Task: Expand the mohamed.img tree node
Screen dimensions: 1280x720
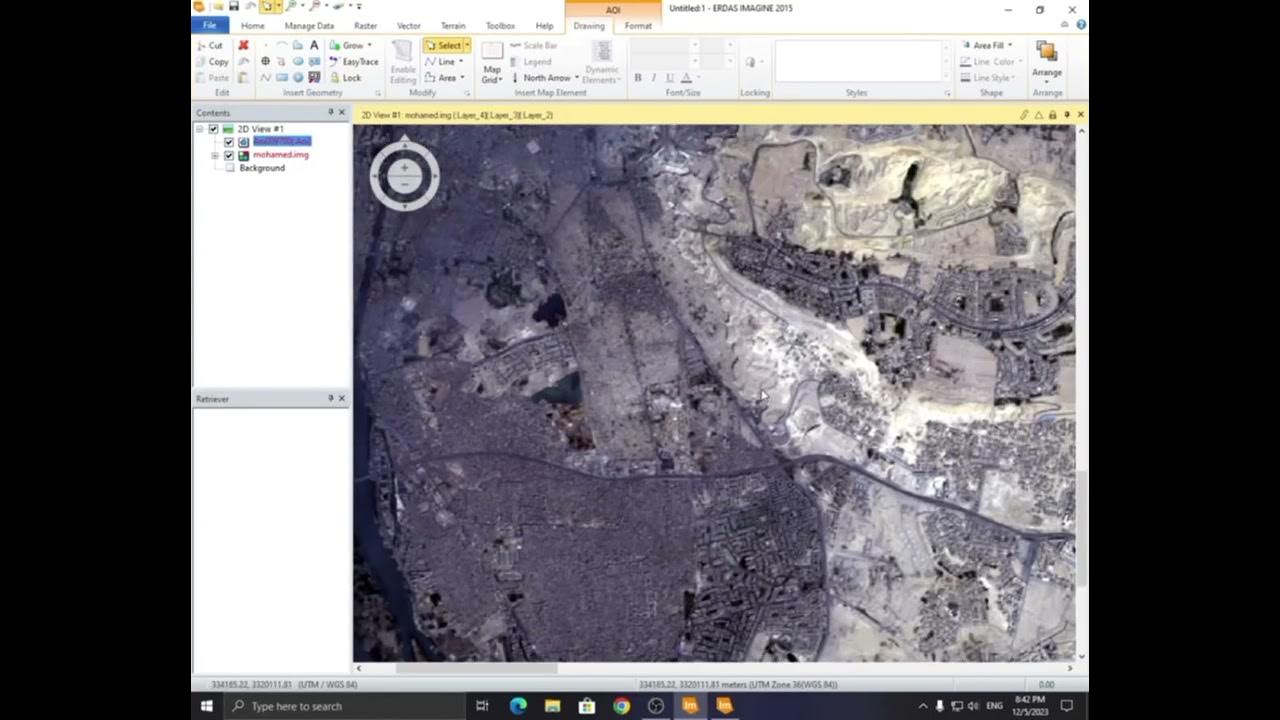Action: 215,155
